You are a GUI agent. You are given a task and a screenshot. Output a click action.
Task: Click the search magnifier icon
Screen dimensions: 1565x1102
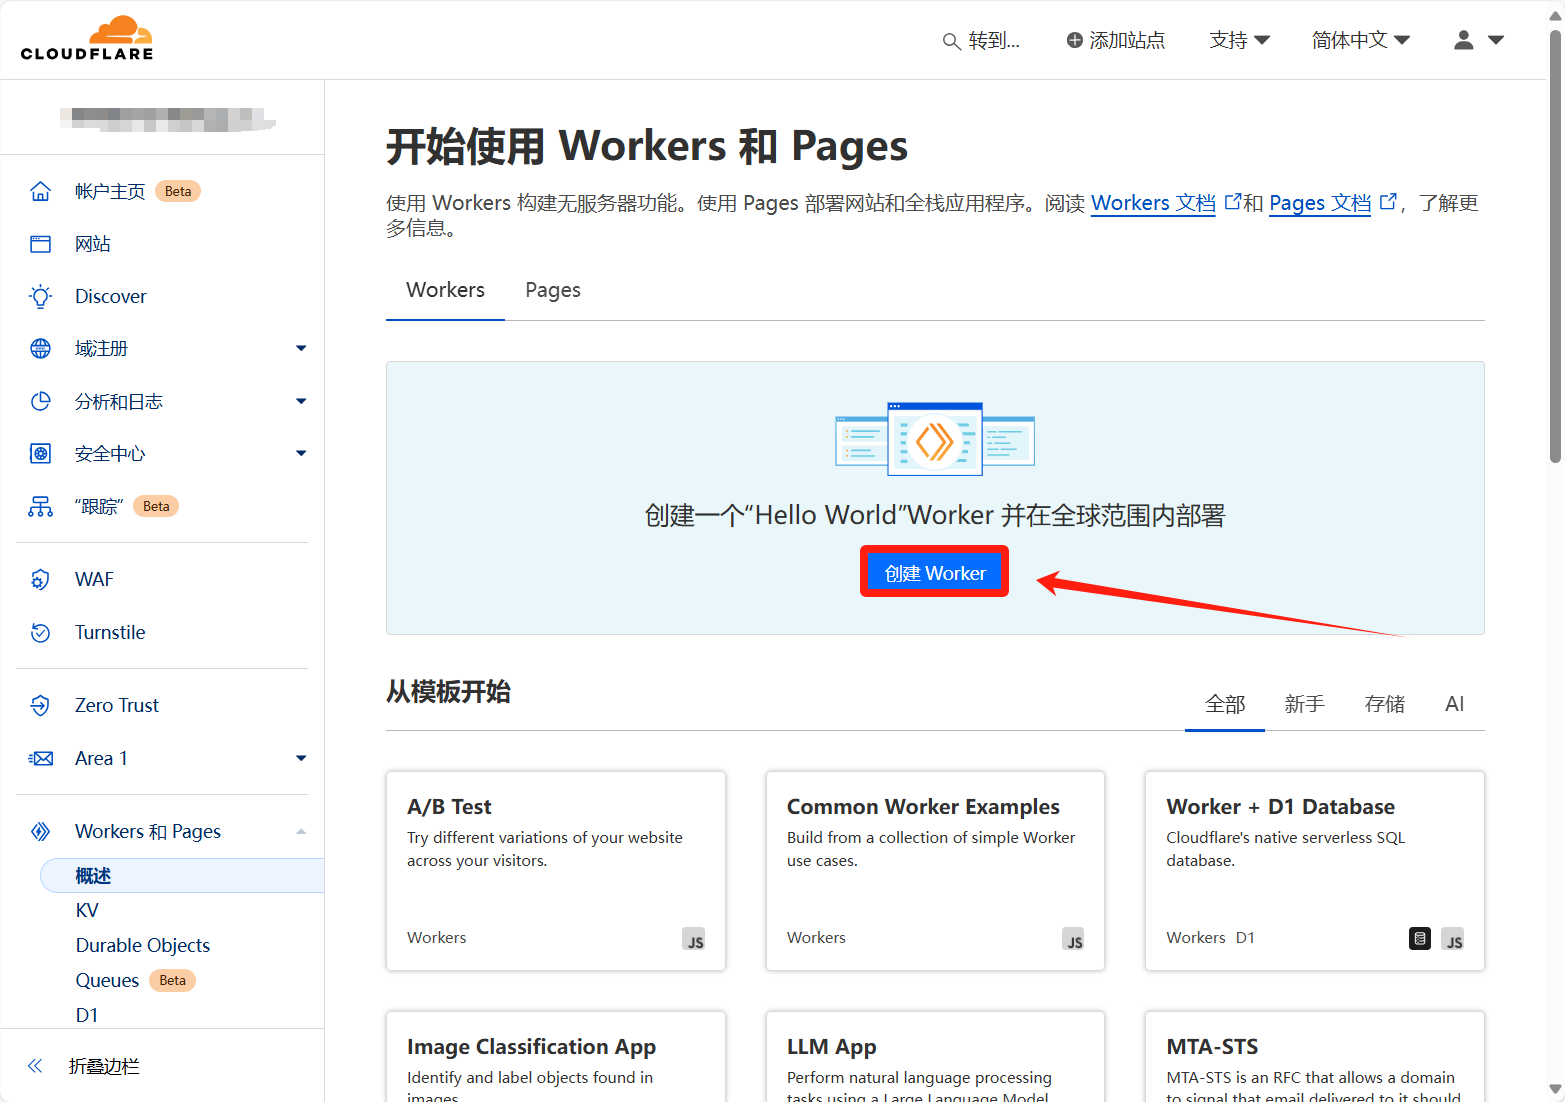(951, 41)
